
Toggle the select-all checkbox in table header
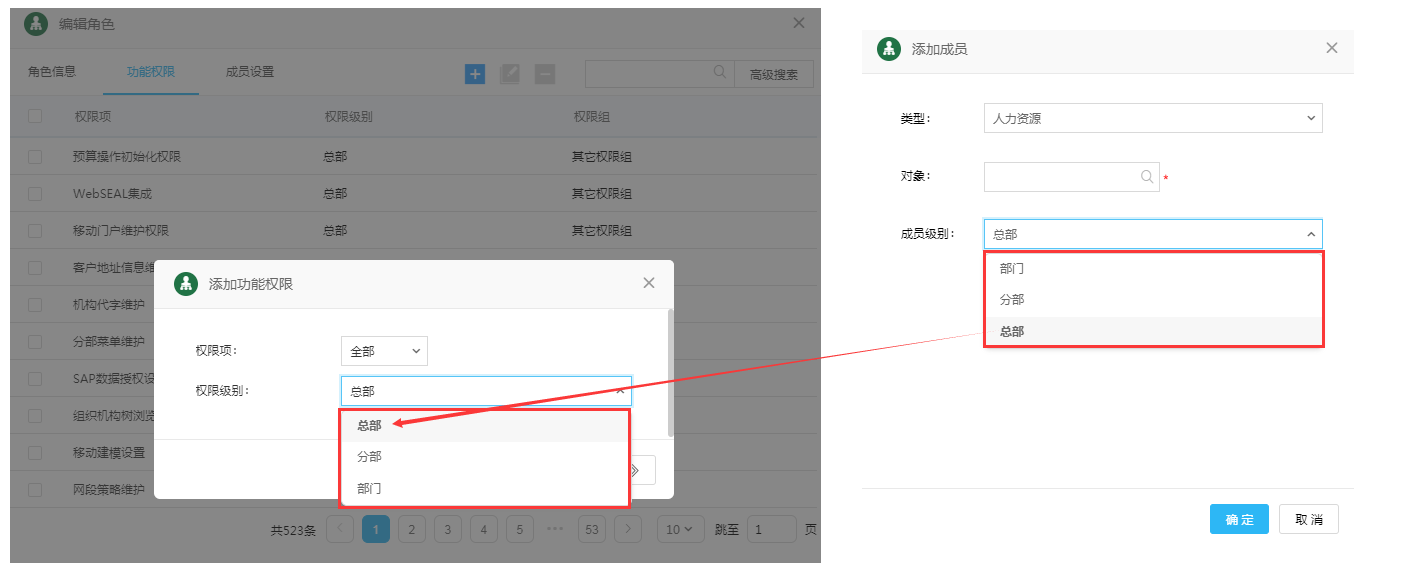pyautogui.click(x=35, y=116)
